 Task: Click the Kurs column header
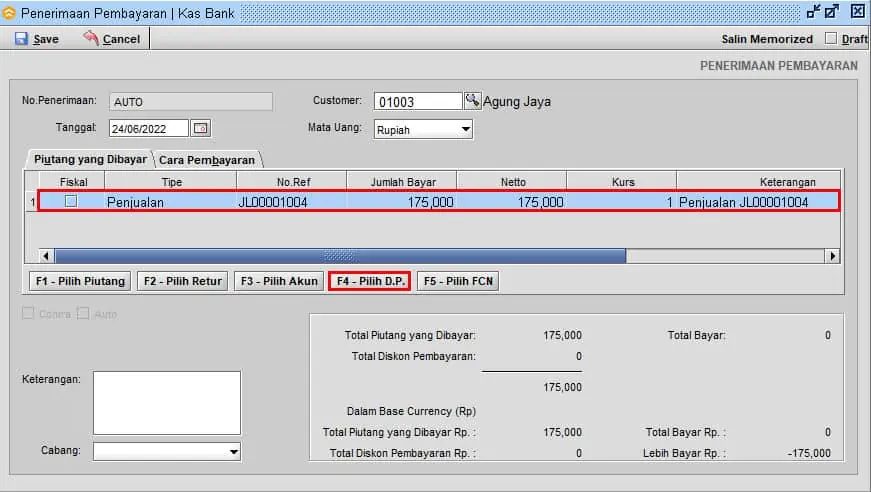pos(622,182)
